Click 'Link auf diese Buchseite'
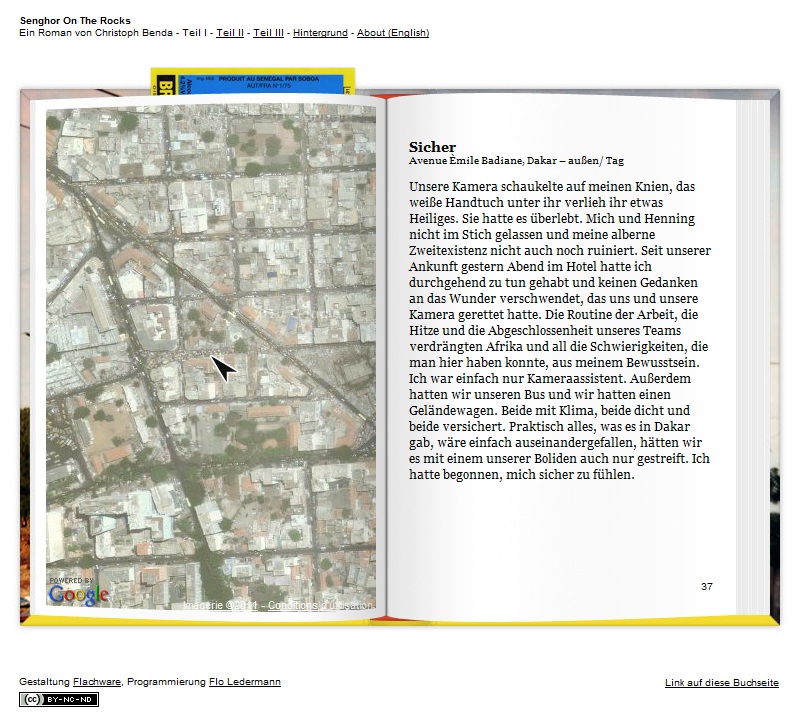Screen dimensions: 803x717 [x=722, y=683]
